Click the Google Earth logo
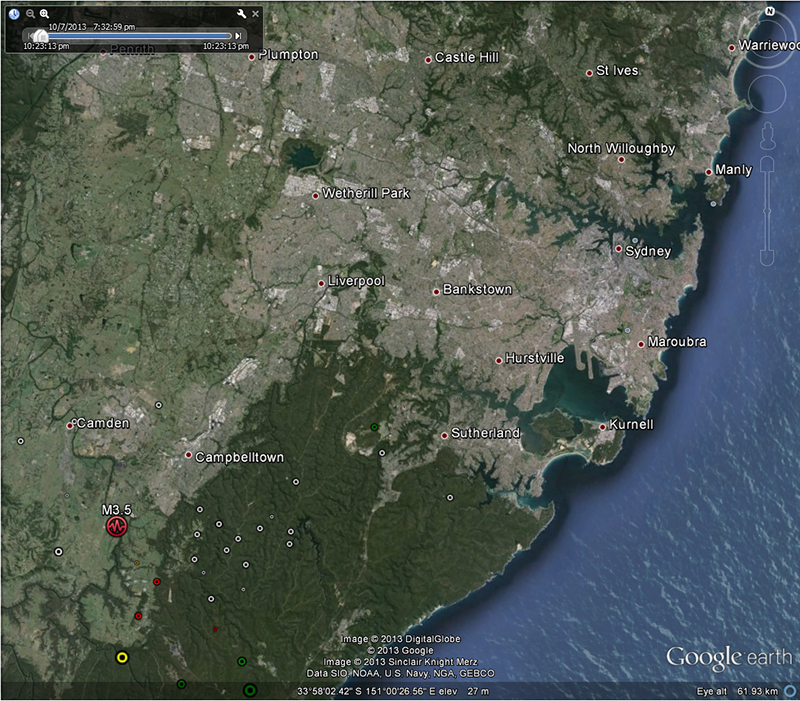This screenshot has width=800, height=701. tap(729, 658)
